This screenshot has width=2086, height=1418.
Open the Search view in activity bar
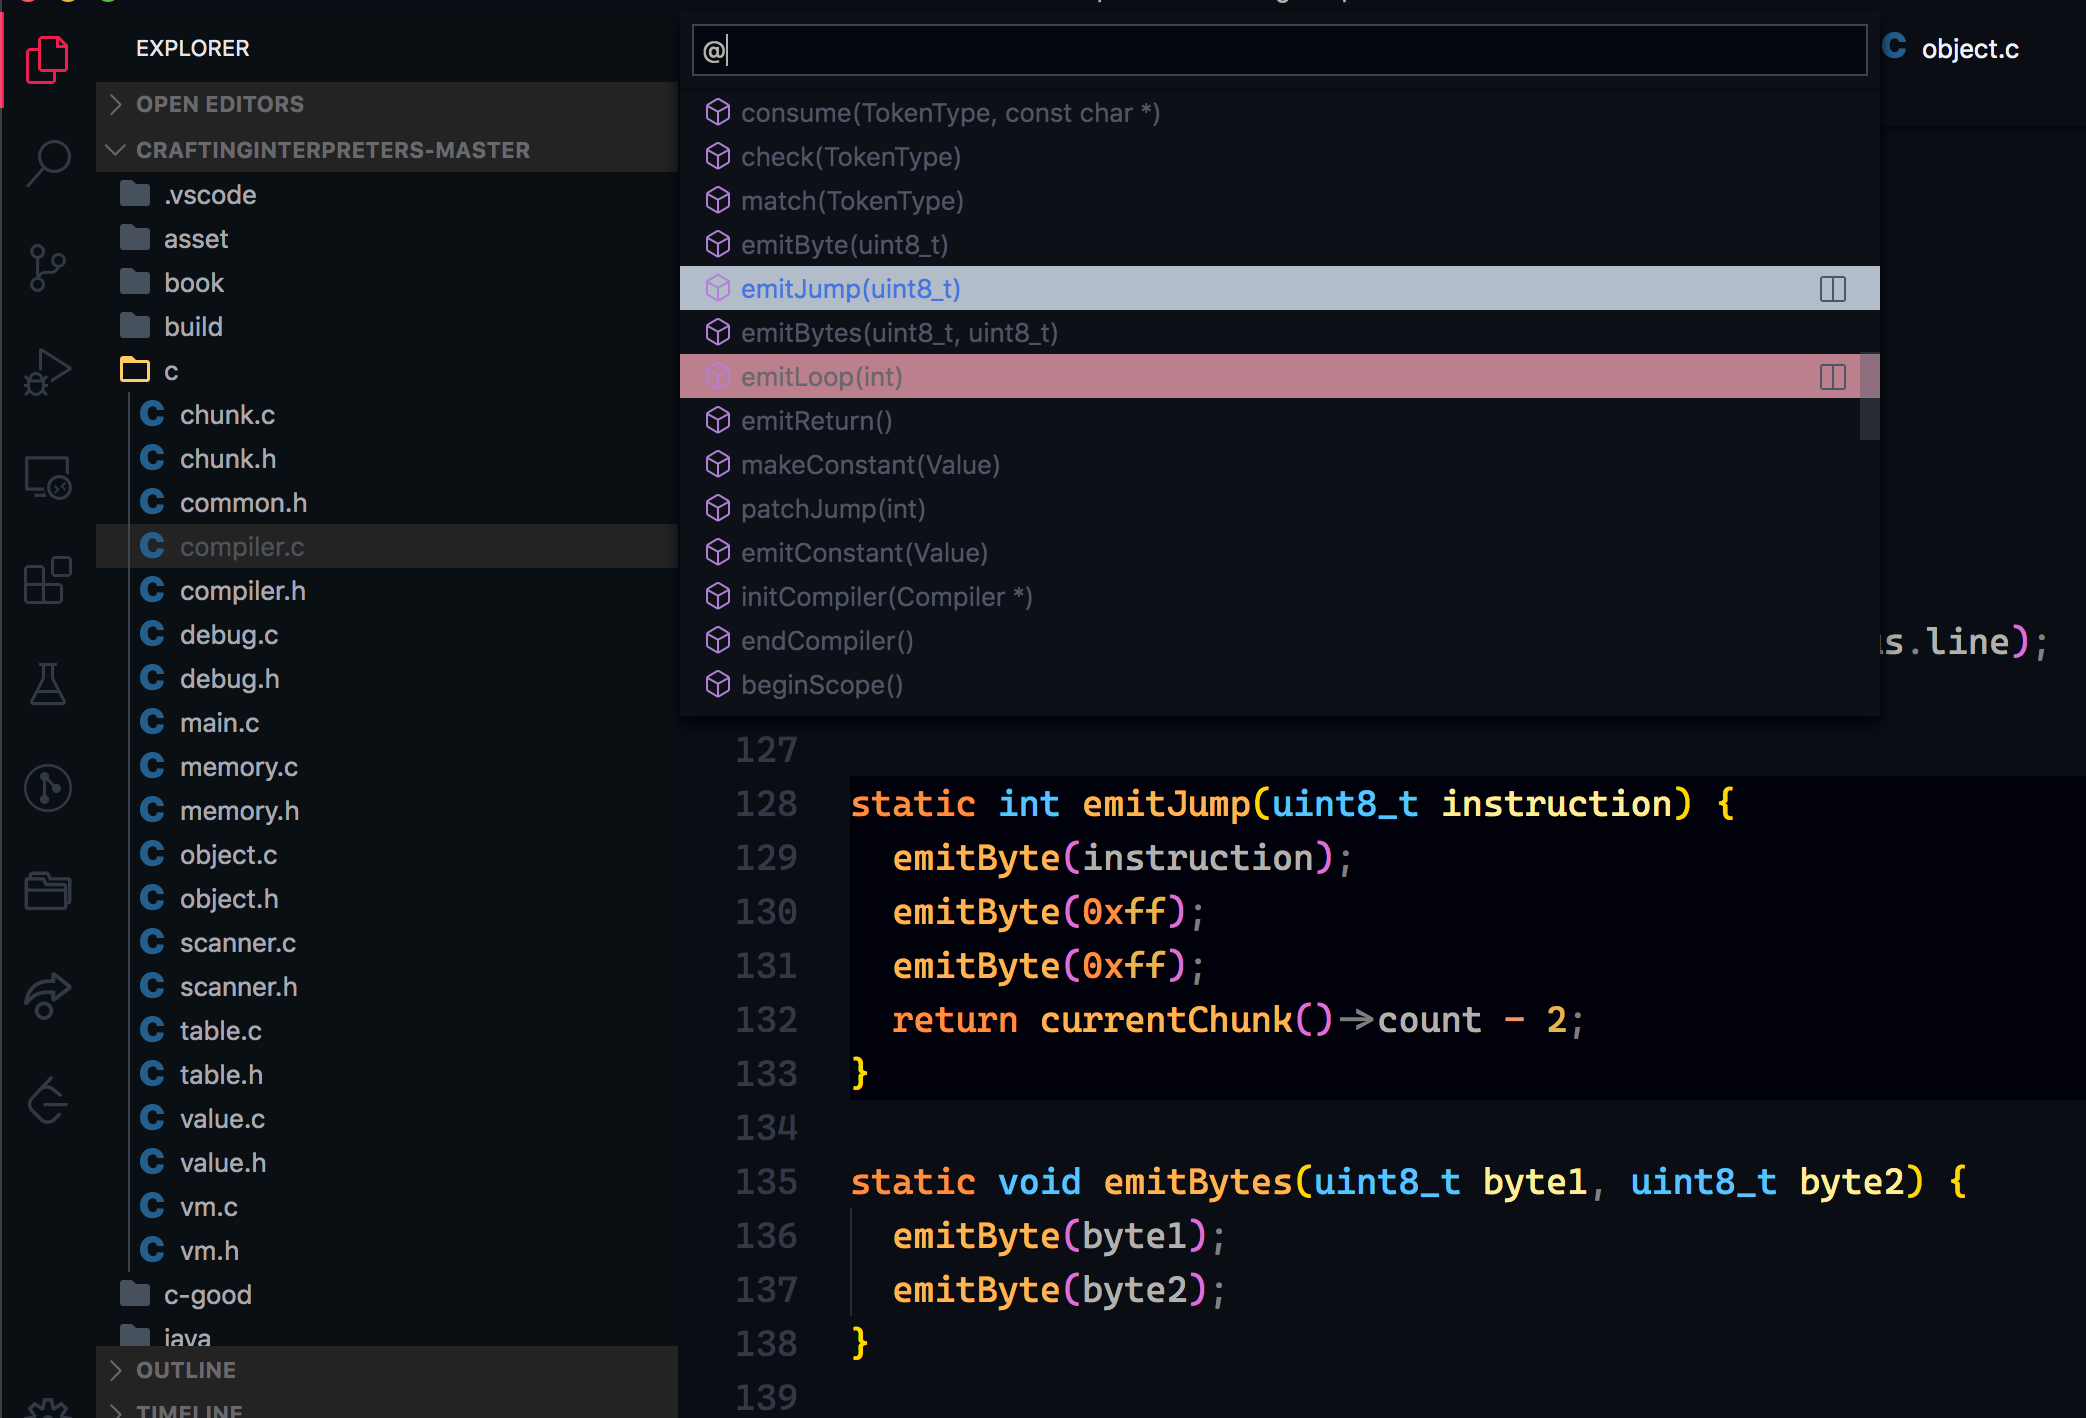click(48, 162)
